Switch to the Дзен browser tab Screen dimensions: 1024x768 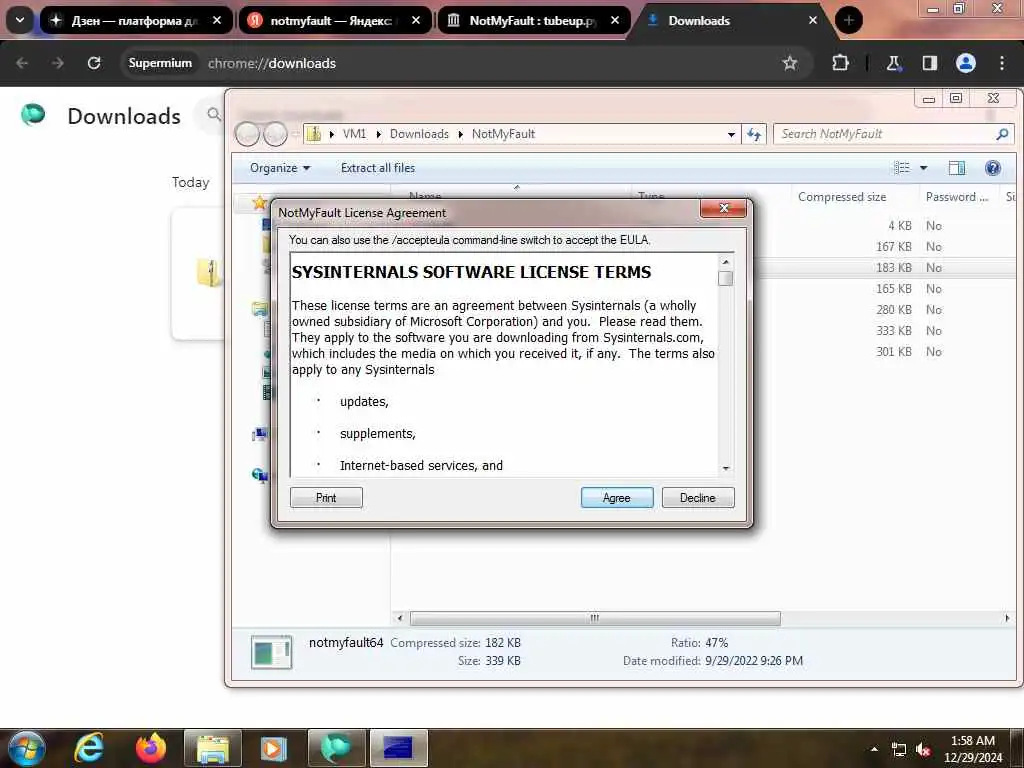tap(135, 20)
